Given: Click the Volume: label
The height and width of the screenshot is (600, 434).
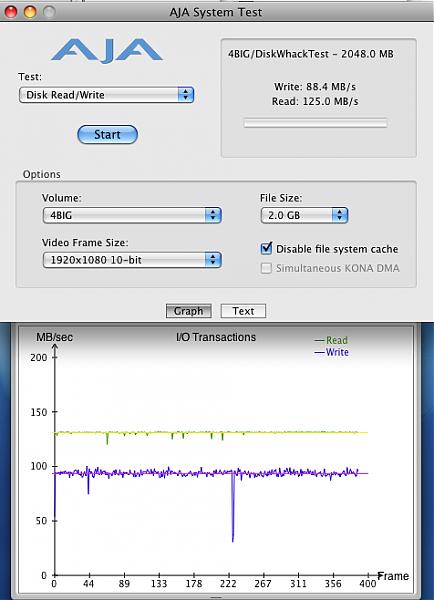Looking at the screenshot, I should (62, 198).
